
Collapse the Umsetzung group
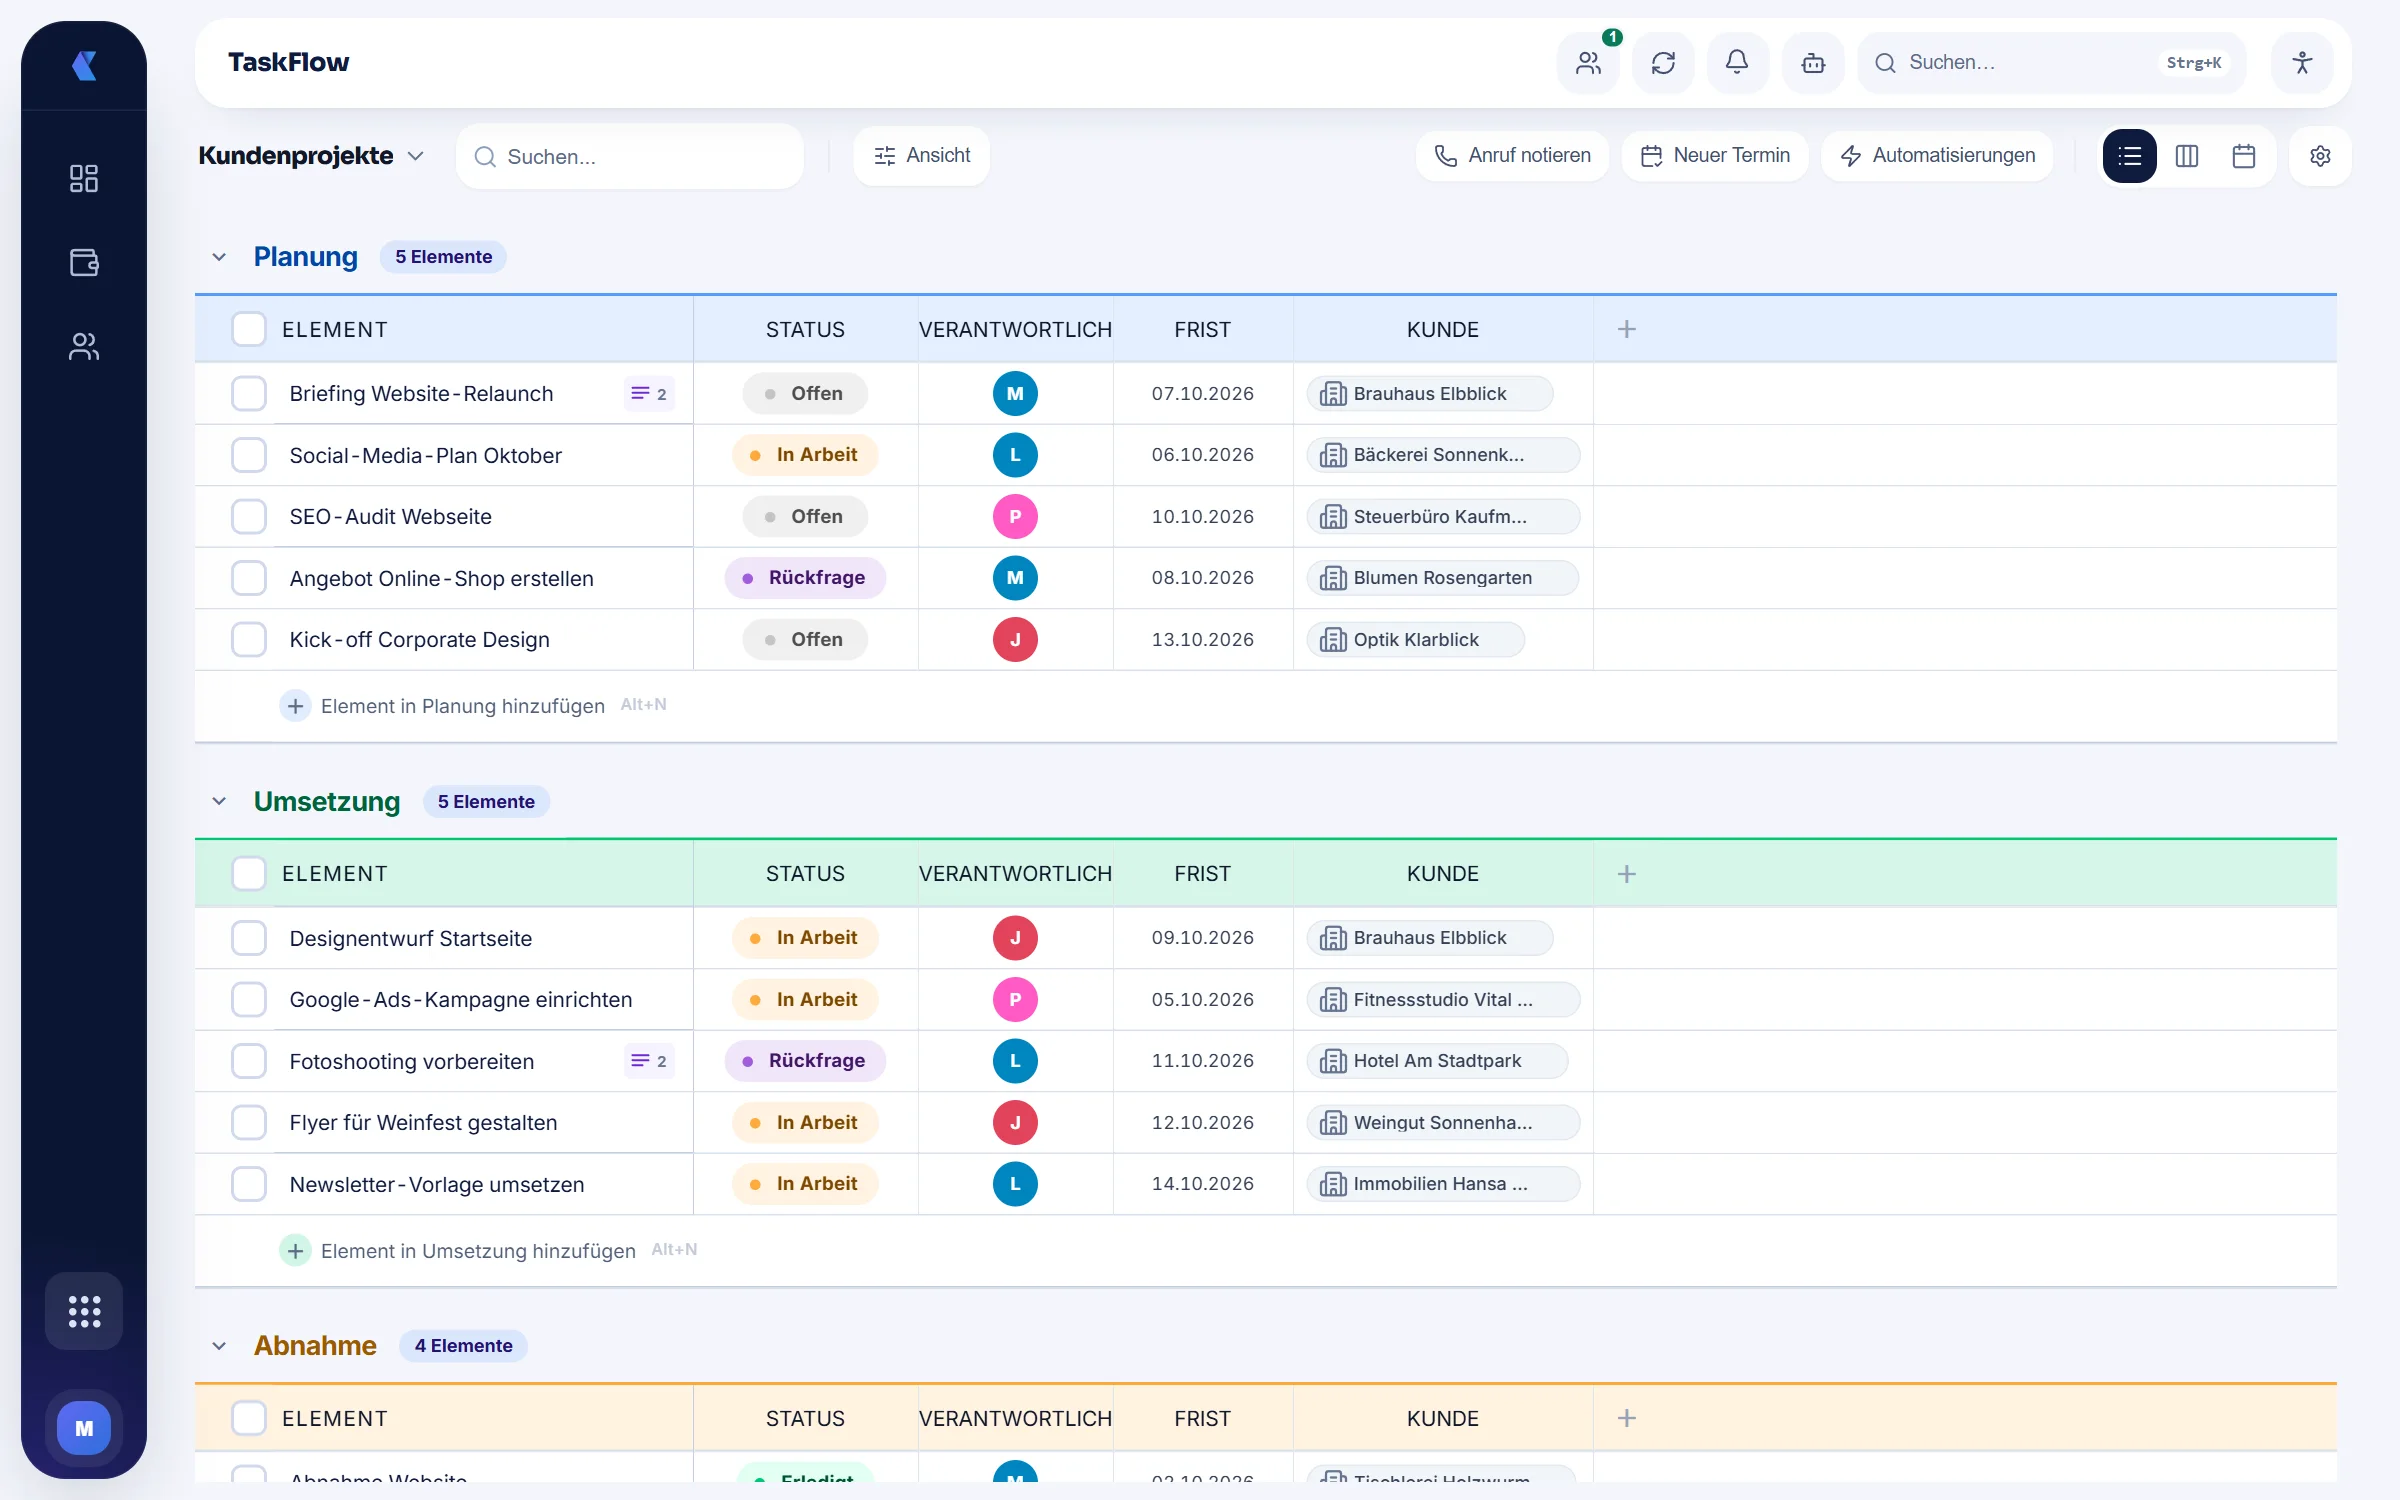pyautogui.click(x=219, y=802)
